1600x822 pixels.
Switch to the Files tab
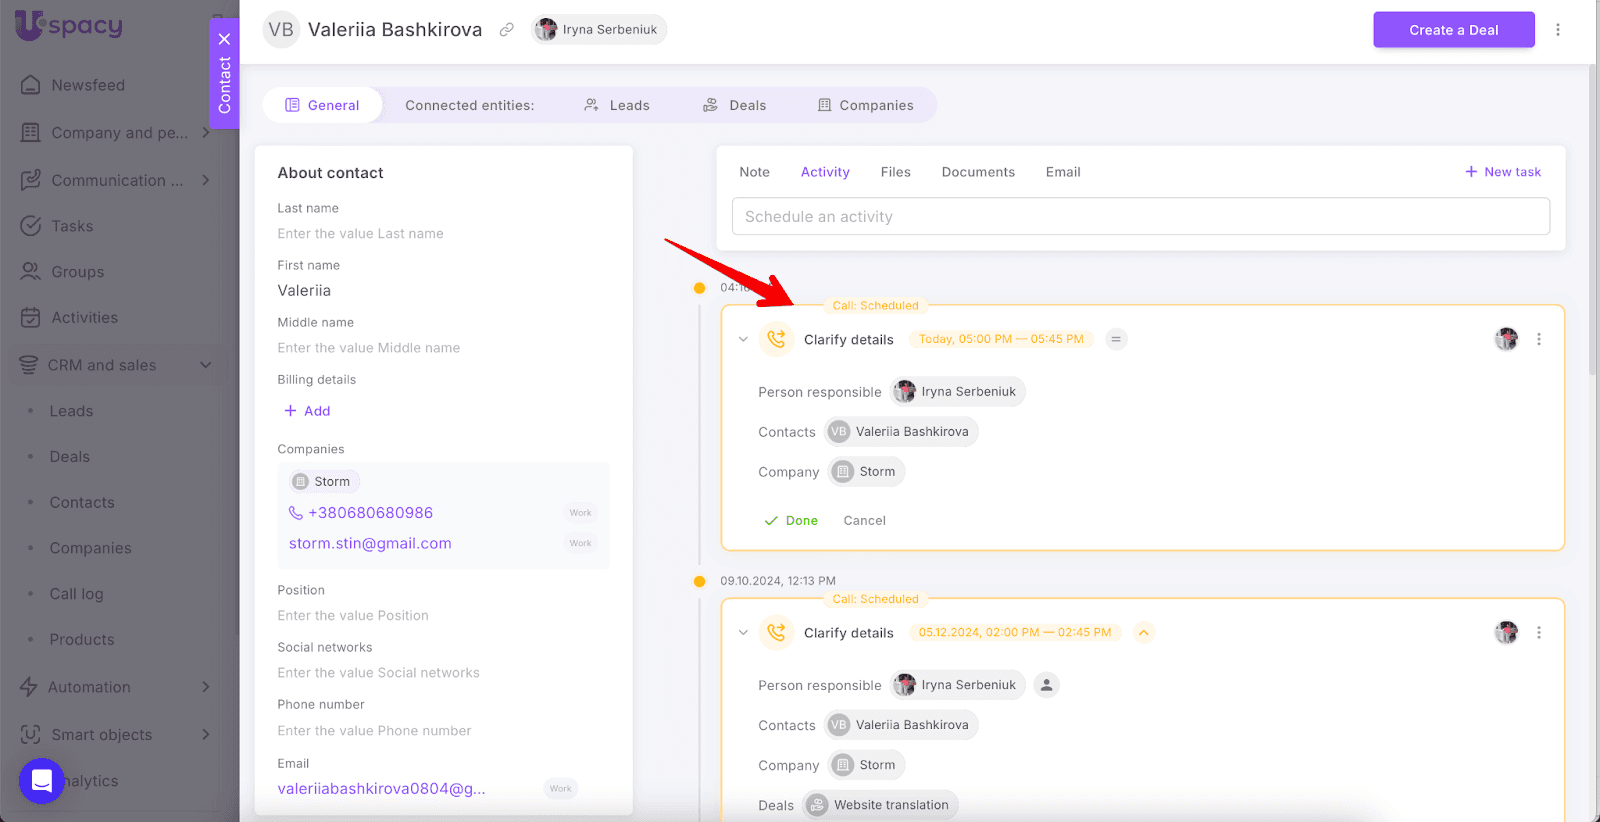click(895, 172)
